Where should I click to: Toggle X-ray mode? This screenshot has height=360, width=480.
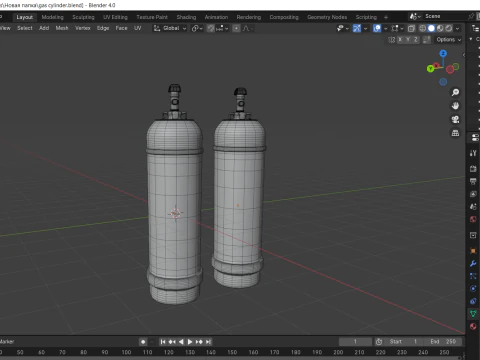pos(412,28)
